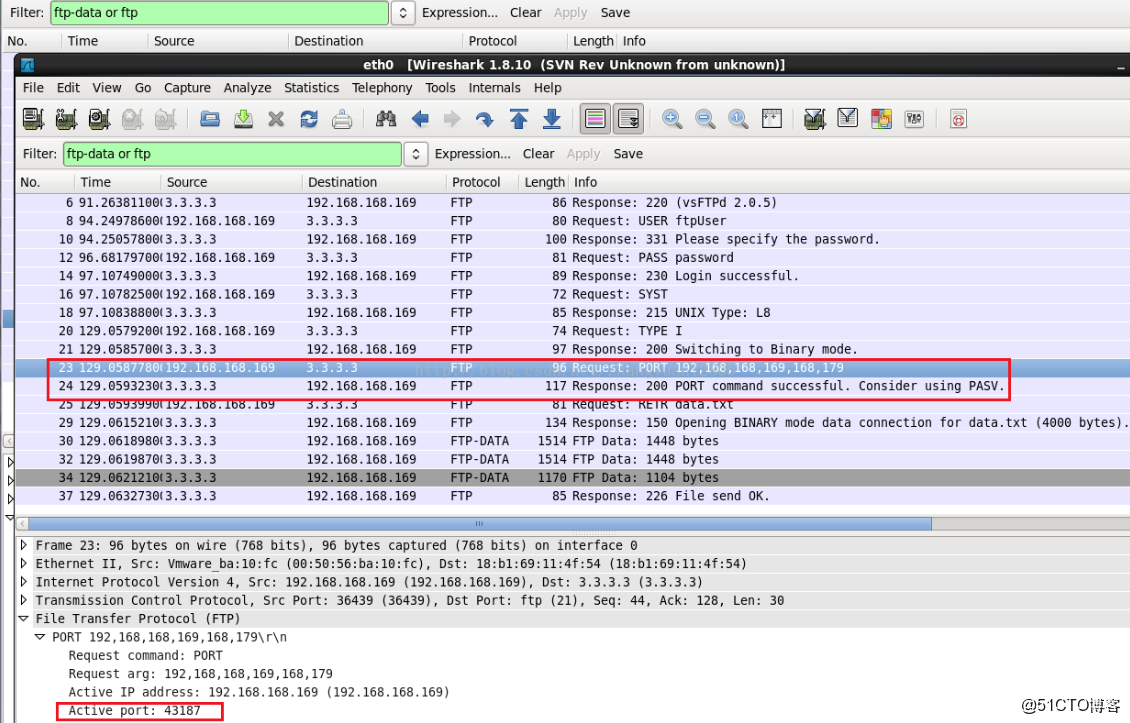Close the capture file with X icon
Screen dimensions: 1130x723
click(x=276, y=119)
